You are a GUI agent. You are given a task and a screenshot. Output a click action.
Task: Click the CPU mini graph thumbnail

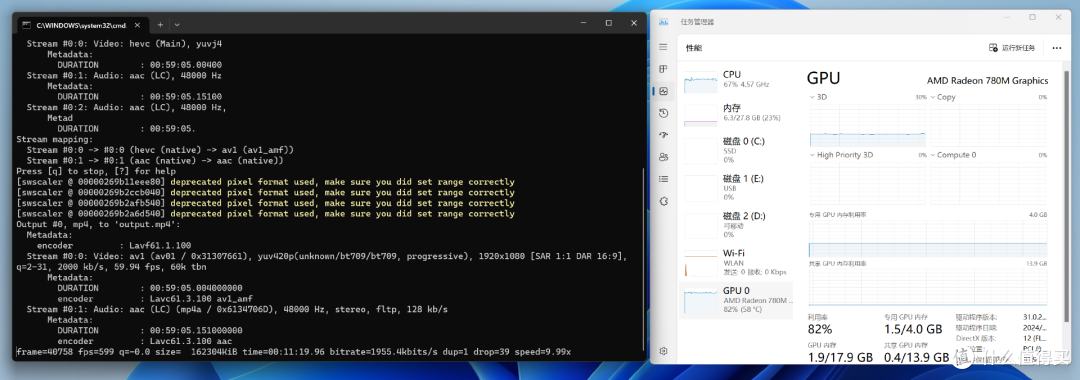[x=700, y=81]
